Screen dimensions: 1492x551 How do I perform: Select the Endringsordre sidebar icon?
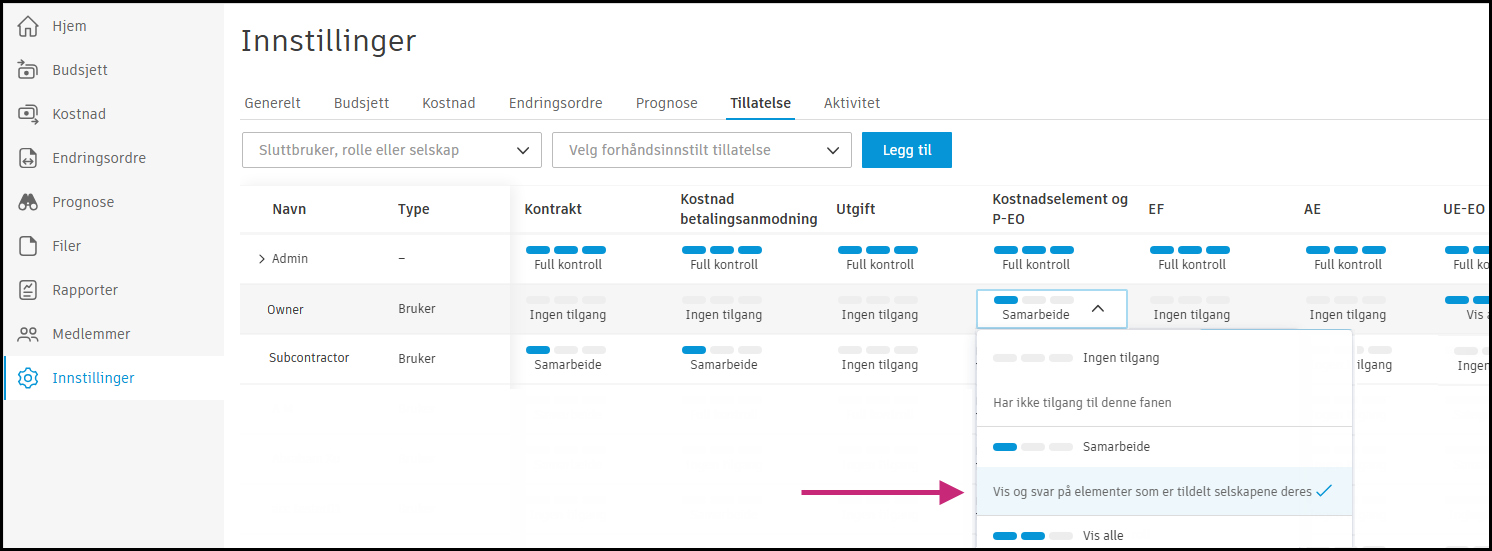click(28, 158)
